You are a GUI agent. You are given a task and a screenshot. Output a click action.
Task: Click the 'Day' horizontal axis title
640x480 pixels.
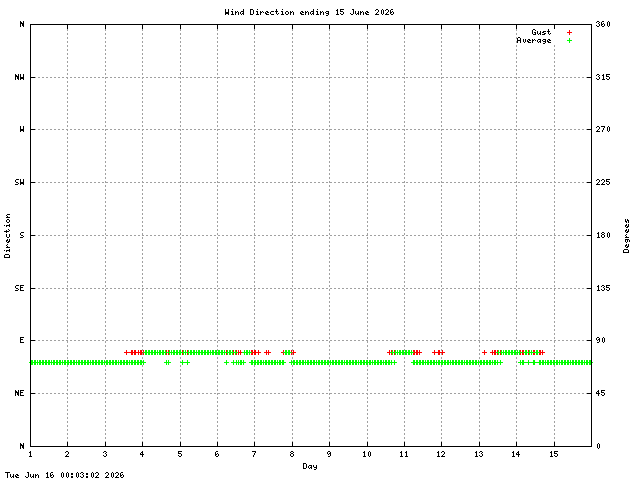[x=310, y=466]
